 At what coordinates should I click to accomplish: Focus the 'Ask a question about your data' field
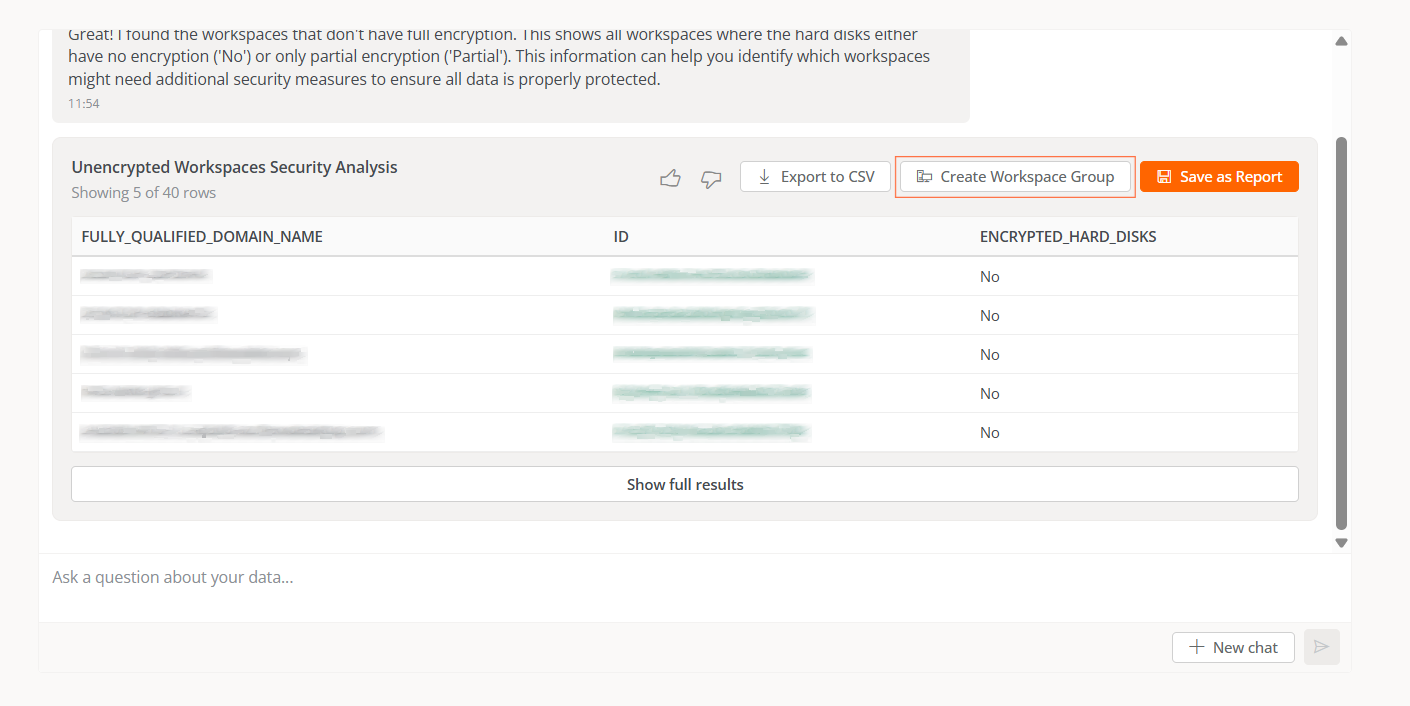point(600,578)
